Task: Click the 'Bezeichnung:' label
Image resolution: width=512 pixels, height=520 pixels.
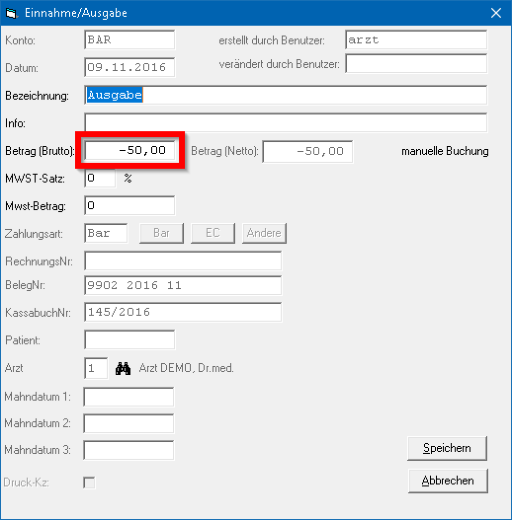Action: pyautogui.click(x=37, y=96)
